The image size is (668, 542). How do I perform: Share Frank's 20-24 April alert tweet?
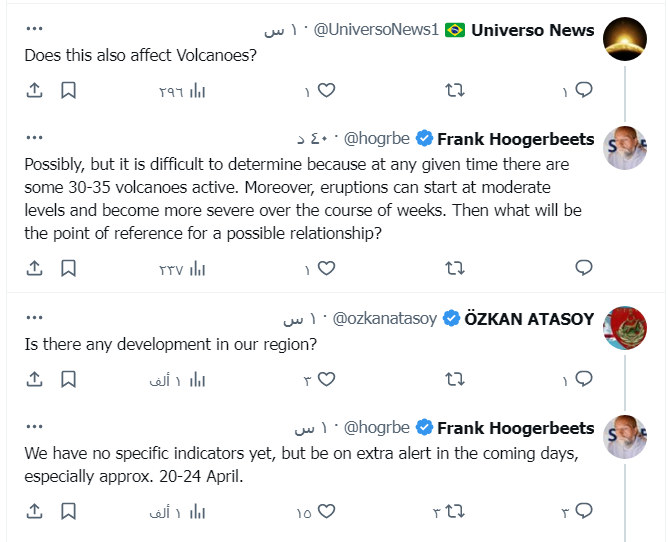pyautogui.click(x=34, y=512)
